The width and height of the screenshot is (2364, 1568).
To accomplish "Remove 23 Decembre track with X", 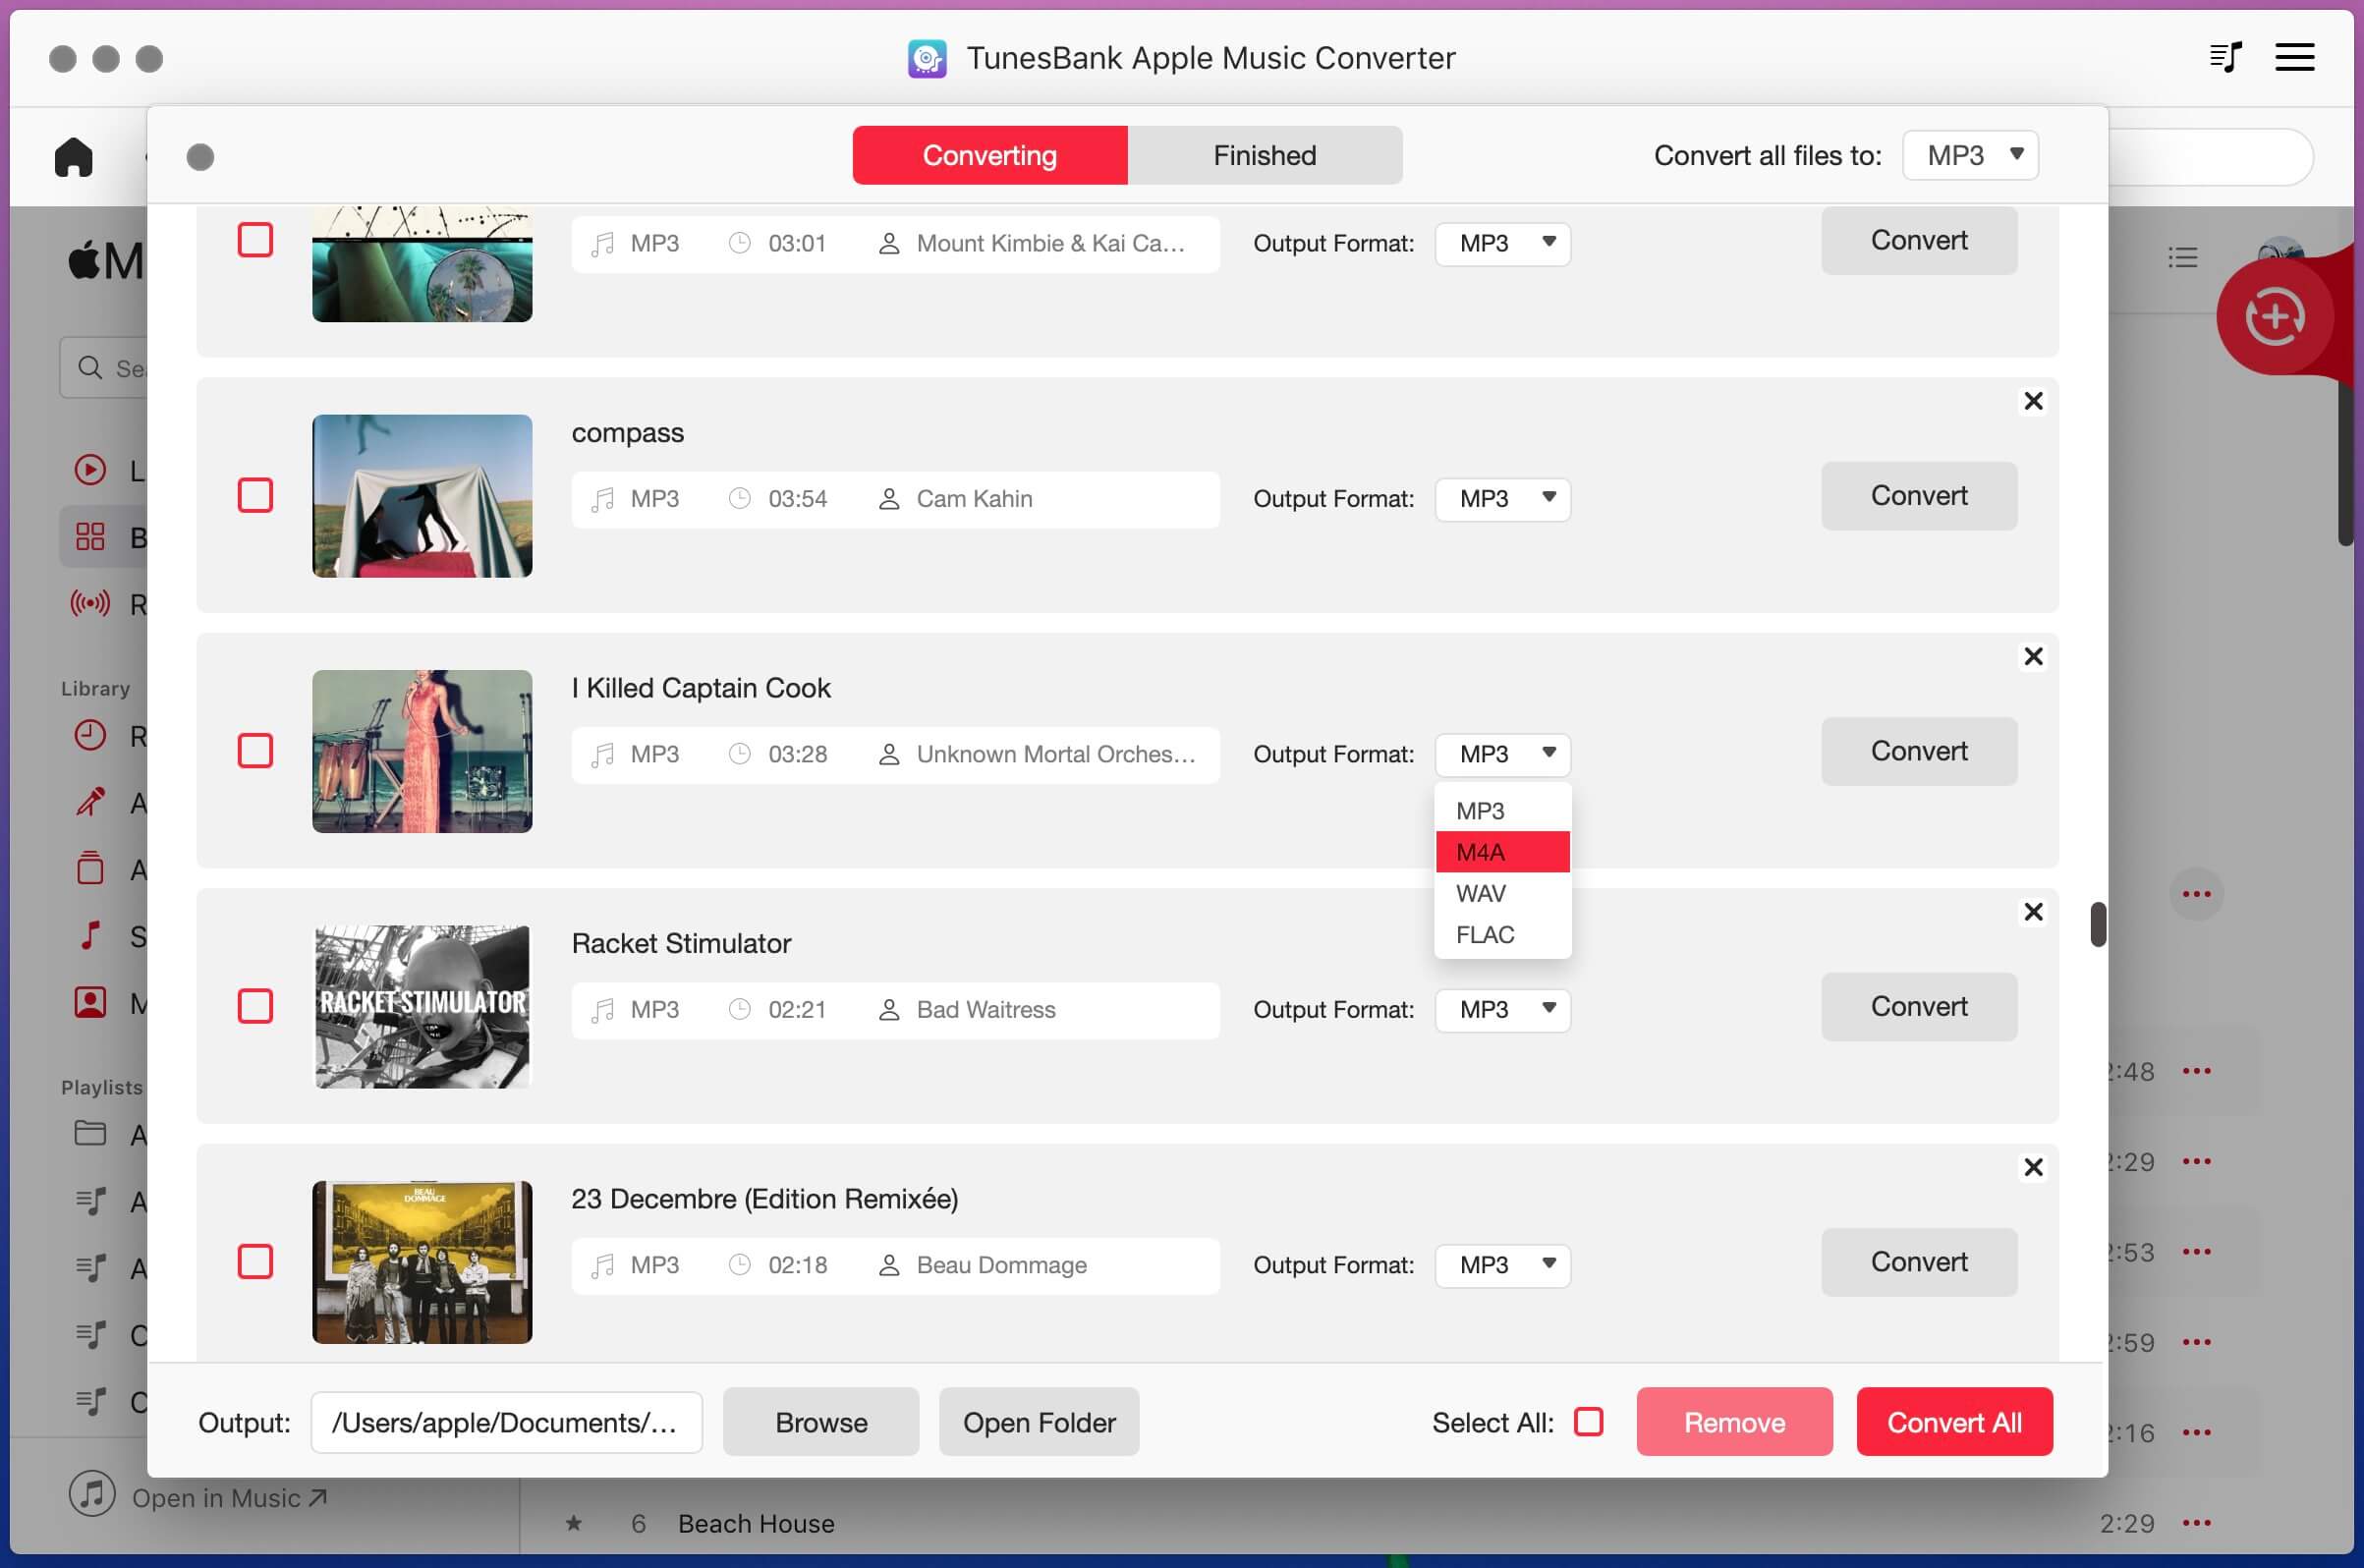I will [2033, 1167].
